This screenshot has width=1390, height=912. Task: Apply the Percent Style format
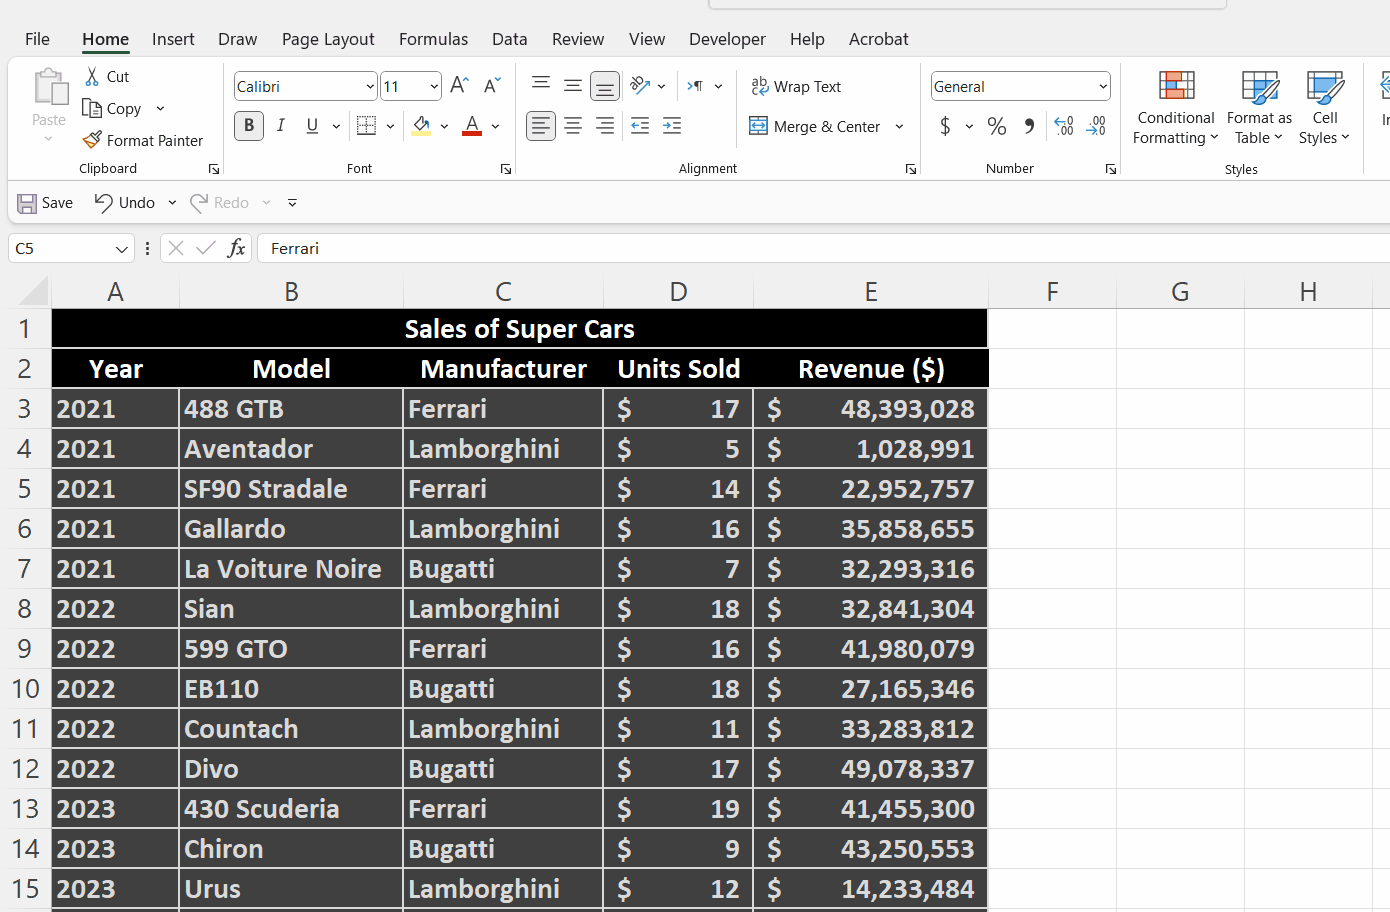click(x=996, y=126)
